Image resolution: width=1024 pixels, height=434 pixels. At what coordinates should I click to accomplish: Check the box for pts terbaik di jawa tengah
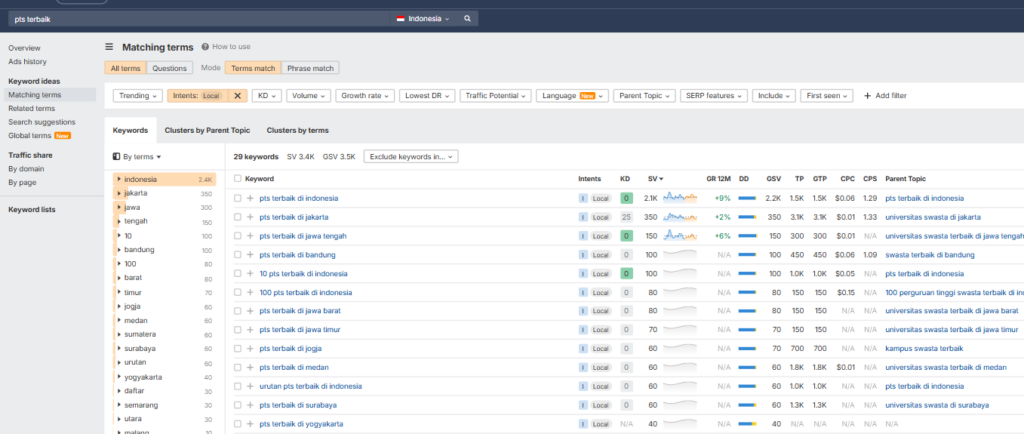[x=238, y=236]
